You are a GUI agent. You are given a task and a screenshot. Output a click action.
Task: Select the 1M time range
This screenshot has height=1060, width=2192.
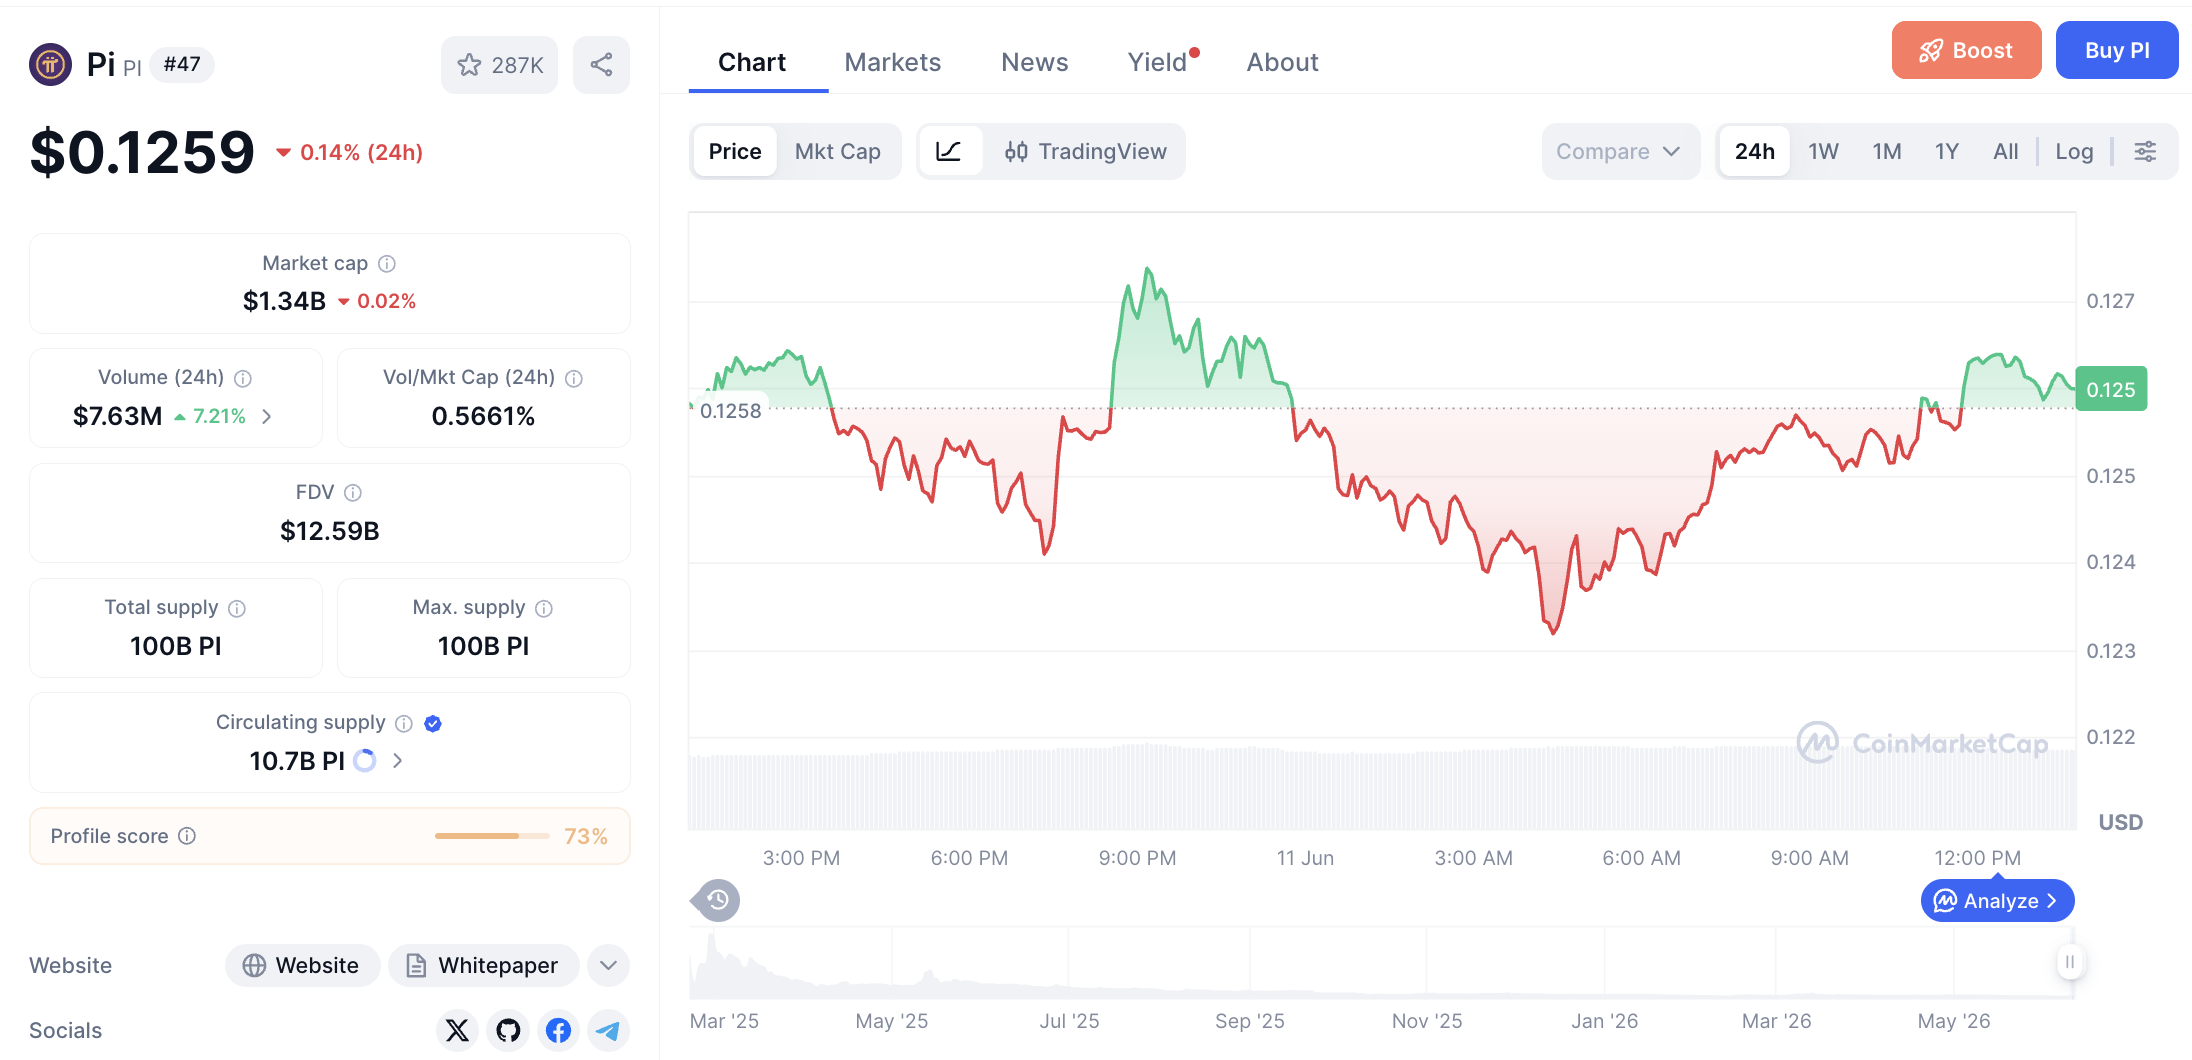(x=1887, y=152)
